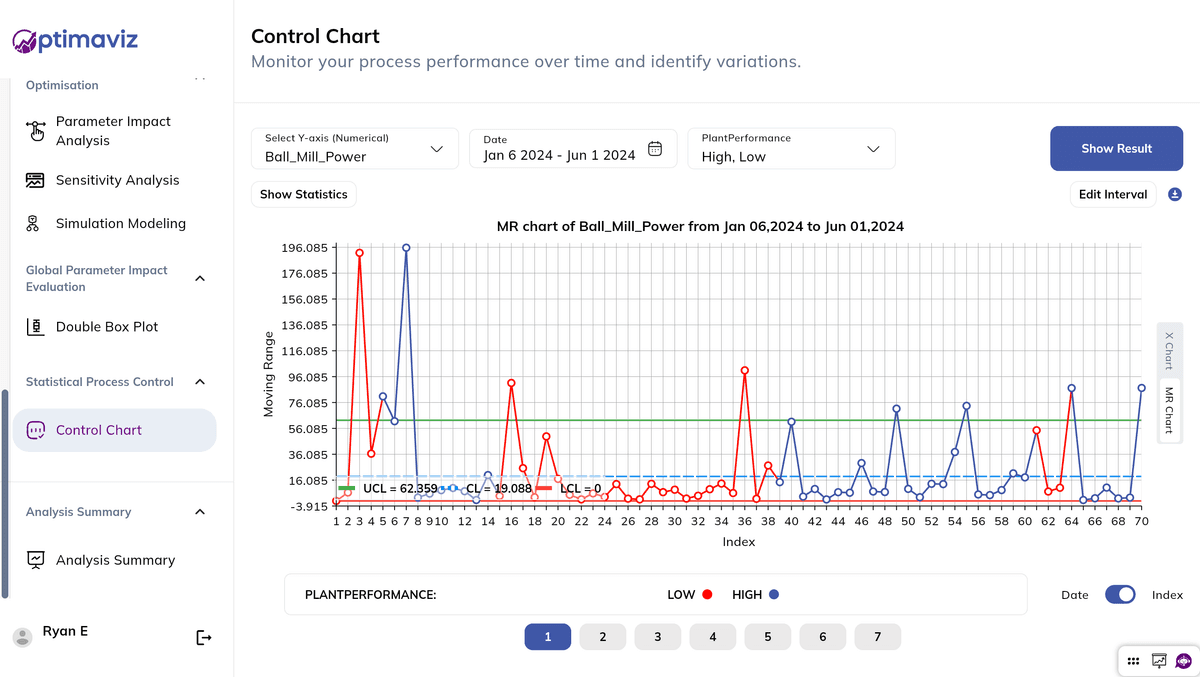Toggle the Date/Index axis switch

click(x=1120, y=595)
